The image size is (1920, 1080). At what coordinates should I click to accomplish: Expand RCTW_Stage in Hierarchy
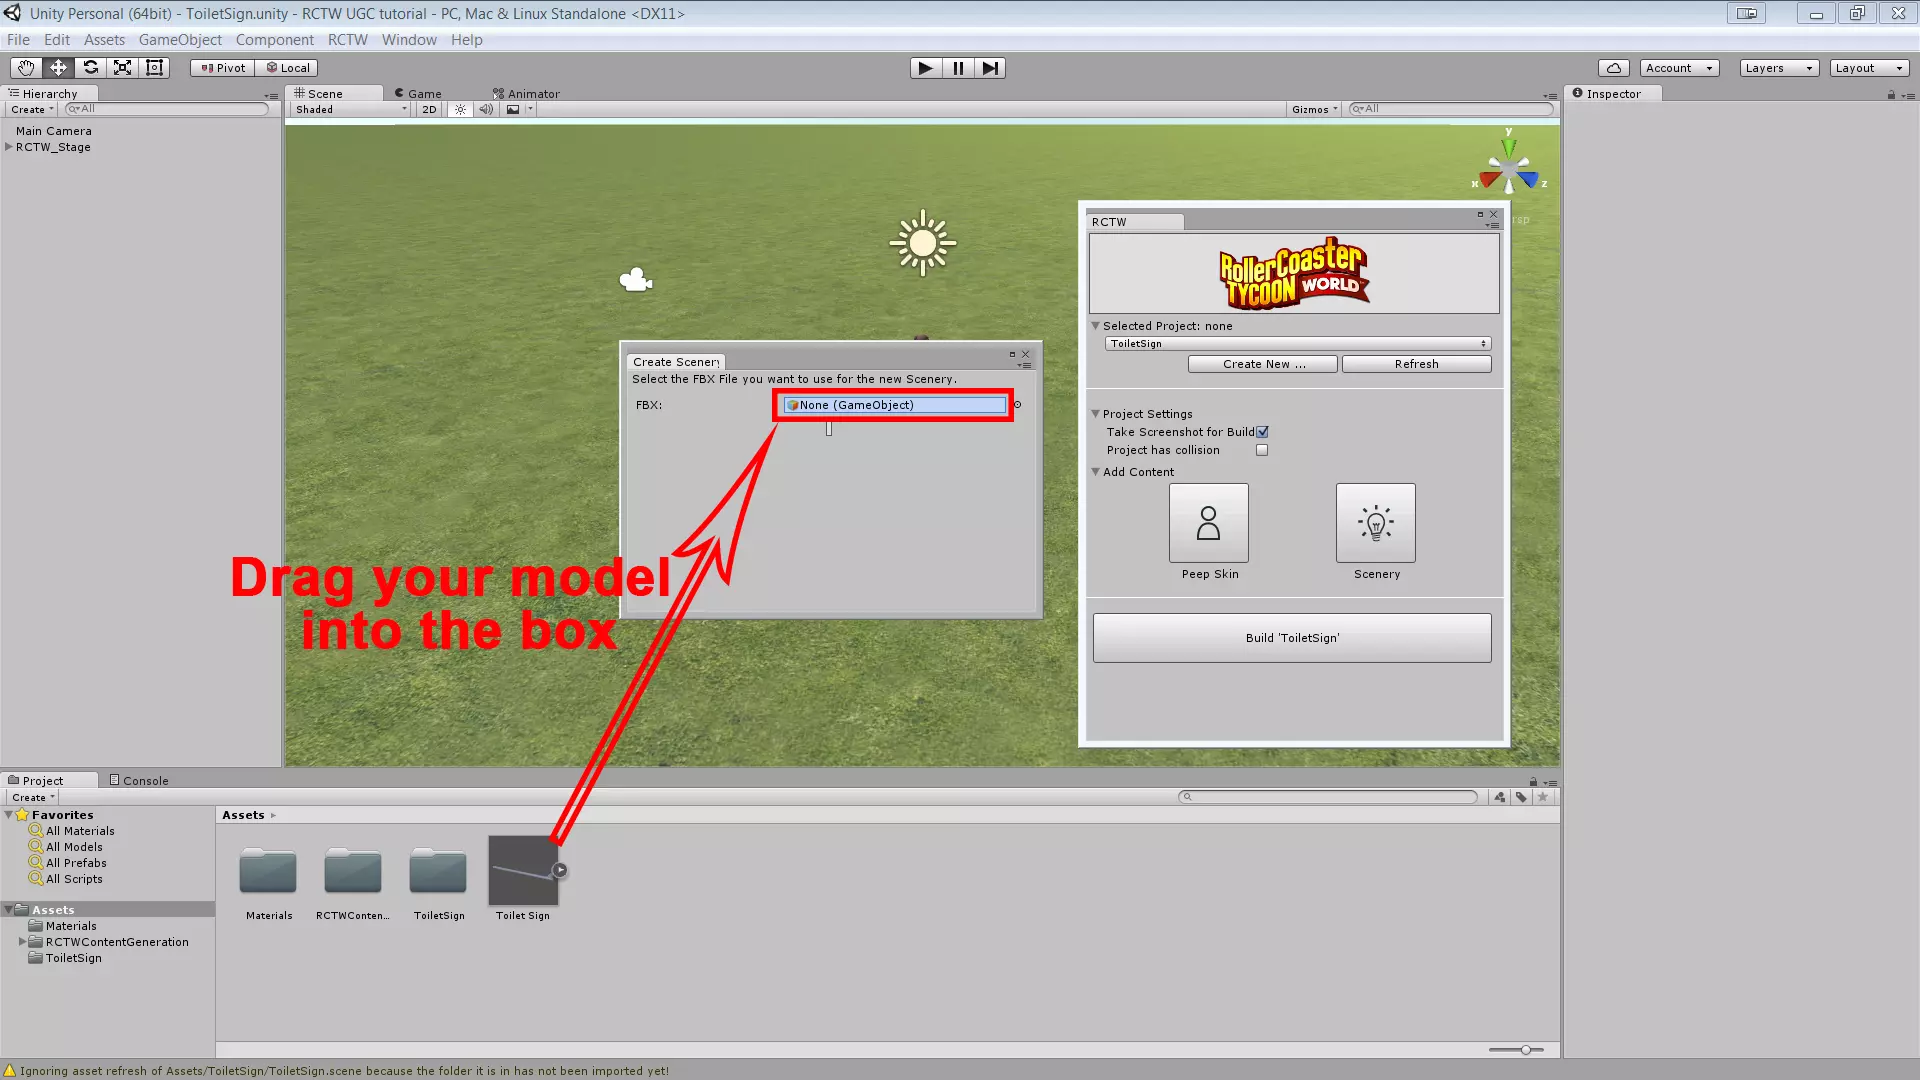point(9,147)
